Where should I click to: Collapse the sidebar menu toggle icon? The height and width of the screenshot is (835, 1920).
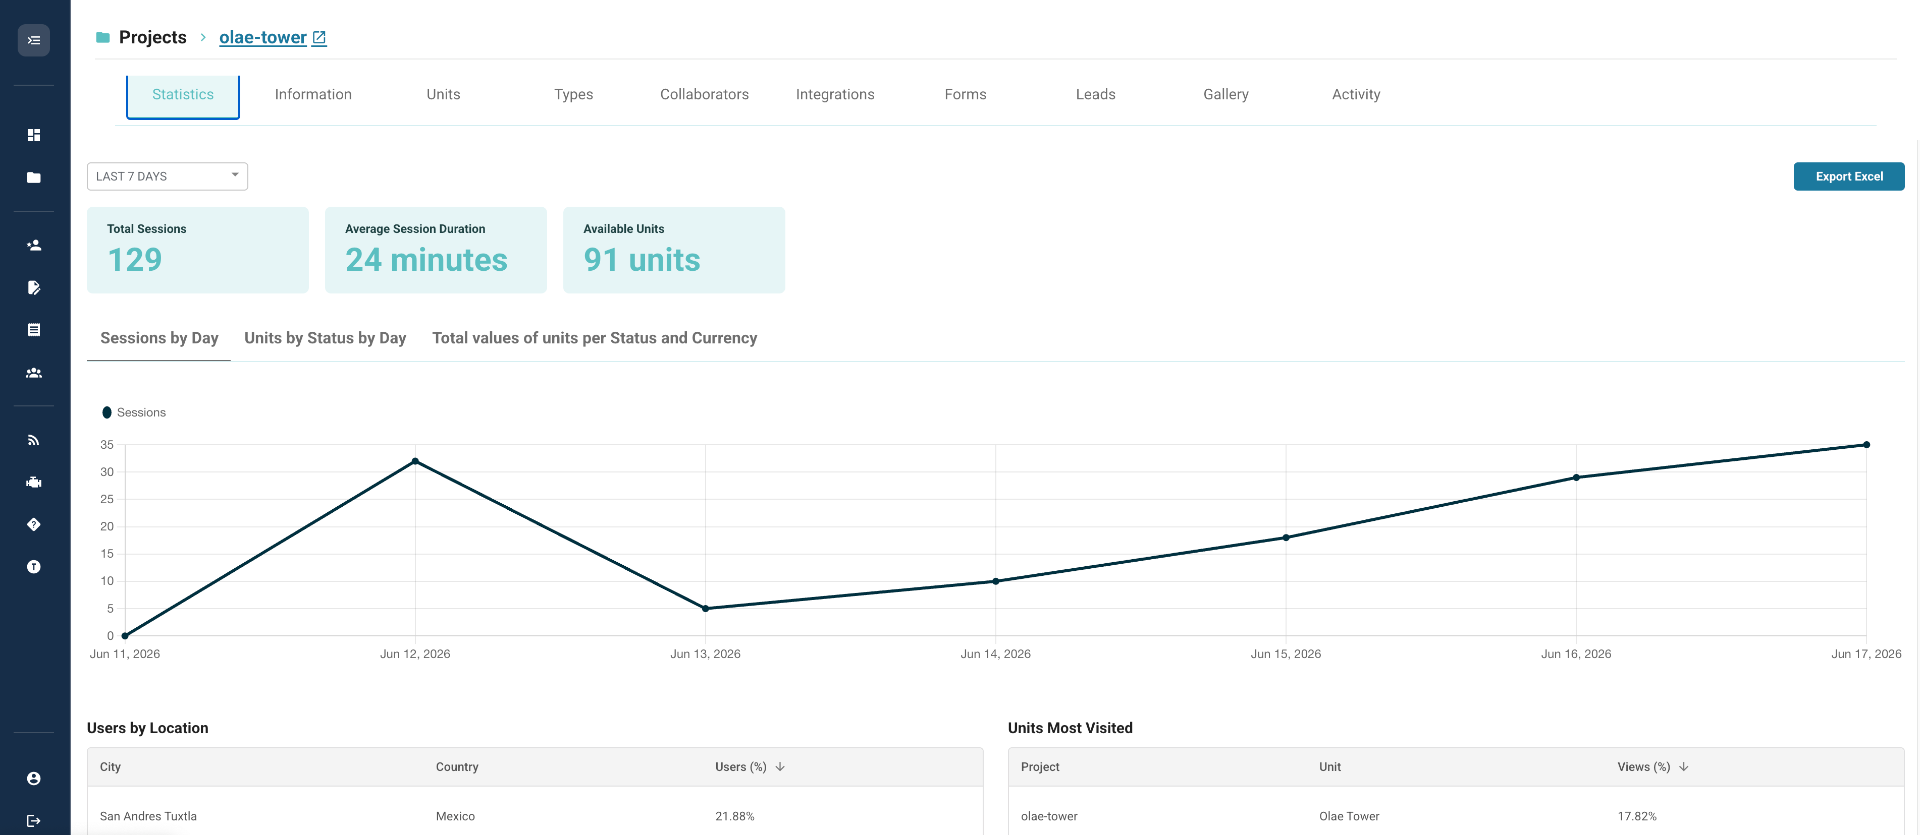pyautogui.click(x=34, y=40)
